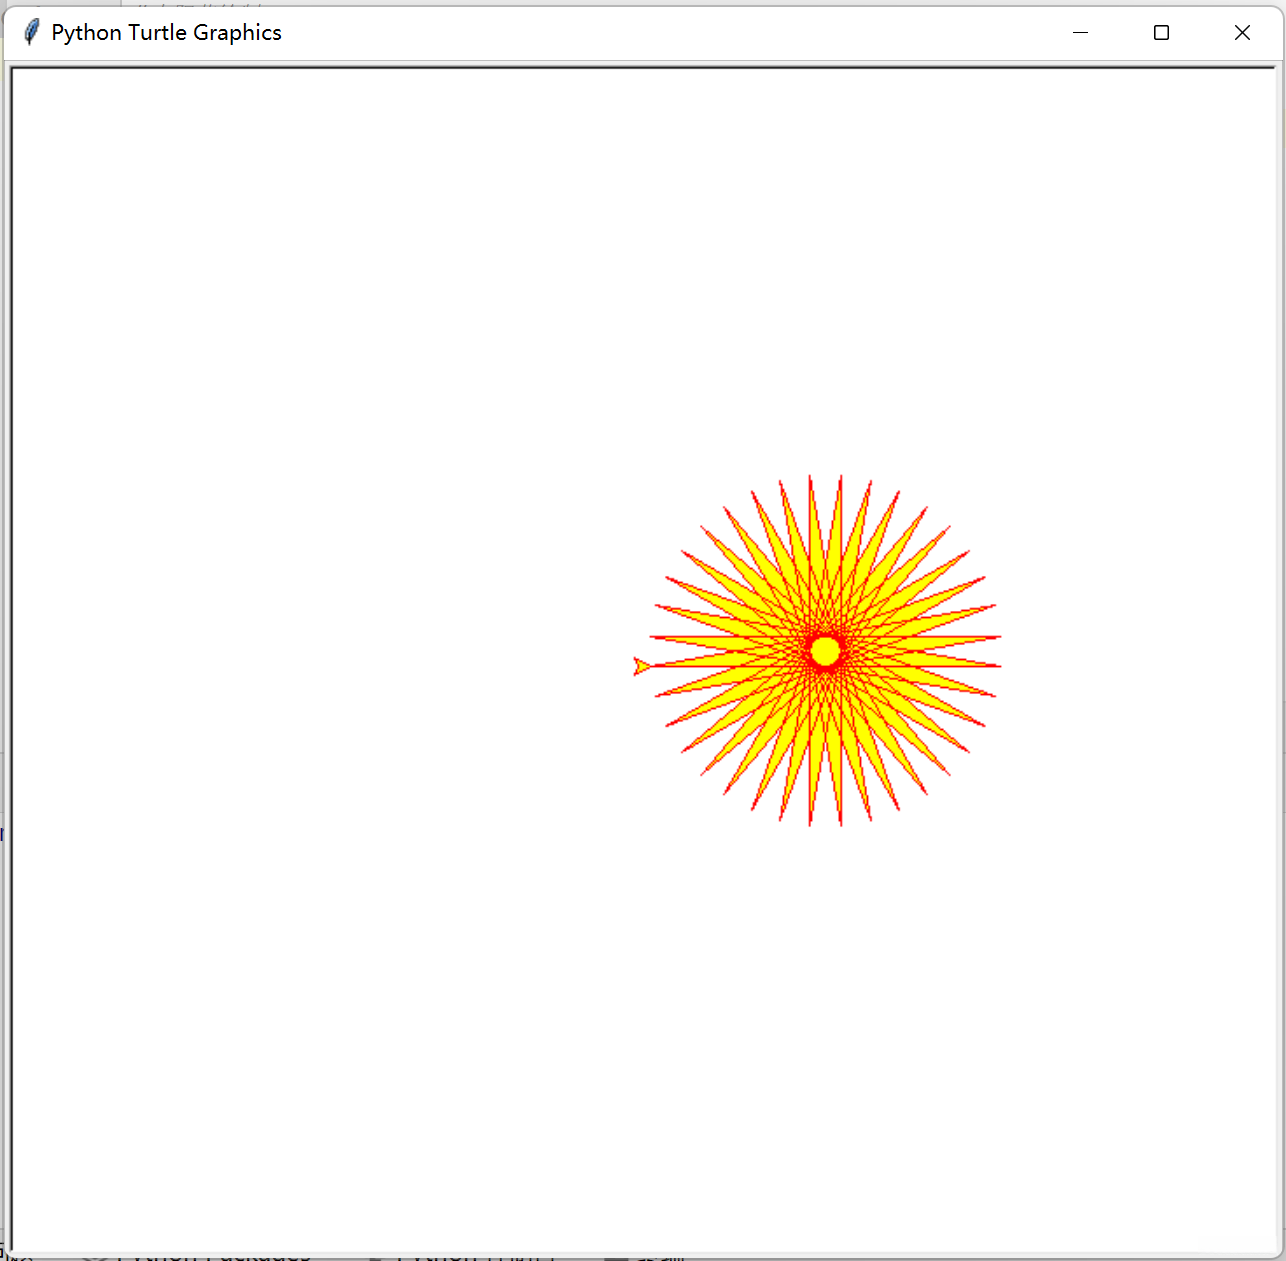Viewport: 1286px width, 1261px height.
Task: Click the turtle arrow cursor
Action: [x=642, y=666]
